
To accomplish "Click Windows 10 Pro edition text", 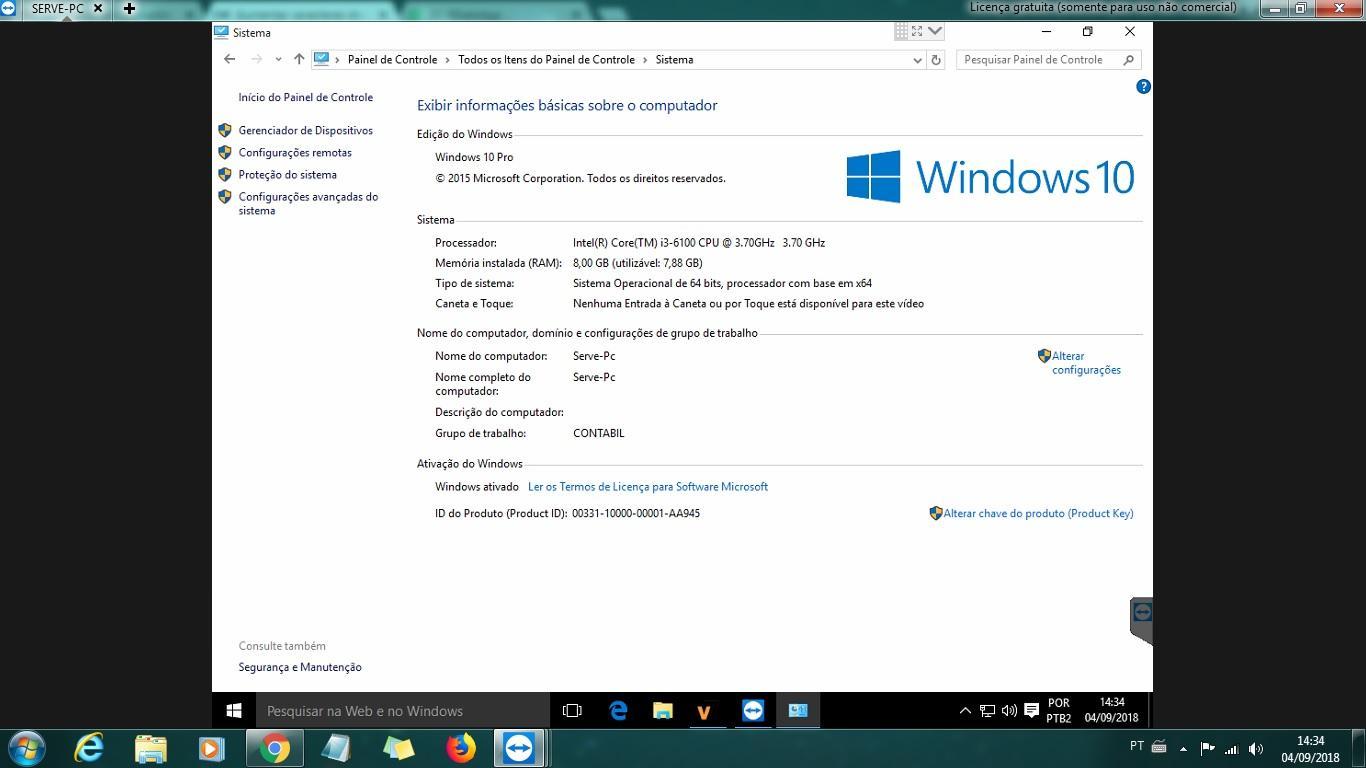I will (x=474, y=157).
